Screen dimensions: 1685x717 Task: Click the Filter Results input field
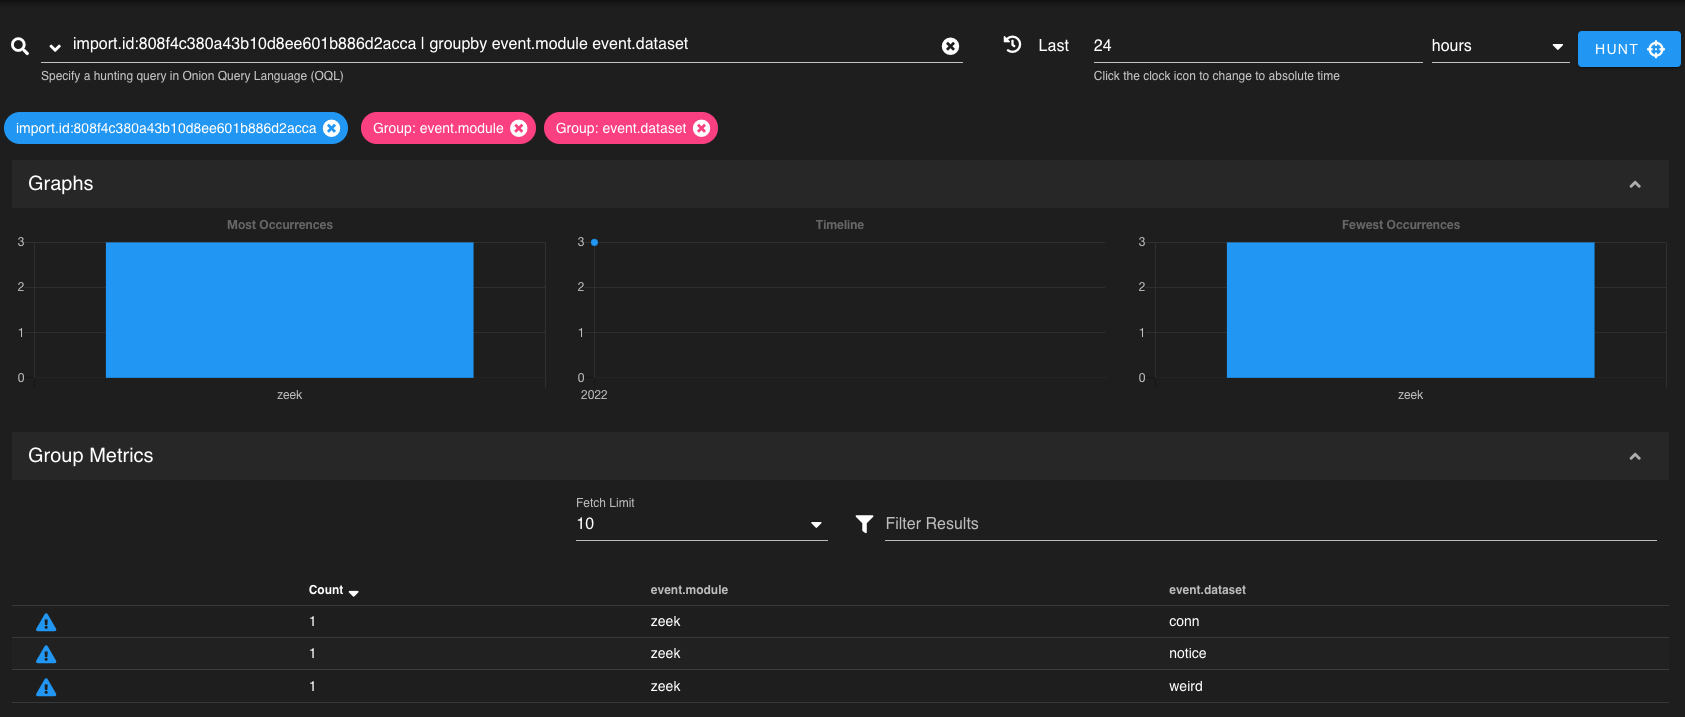[1270, 524]
